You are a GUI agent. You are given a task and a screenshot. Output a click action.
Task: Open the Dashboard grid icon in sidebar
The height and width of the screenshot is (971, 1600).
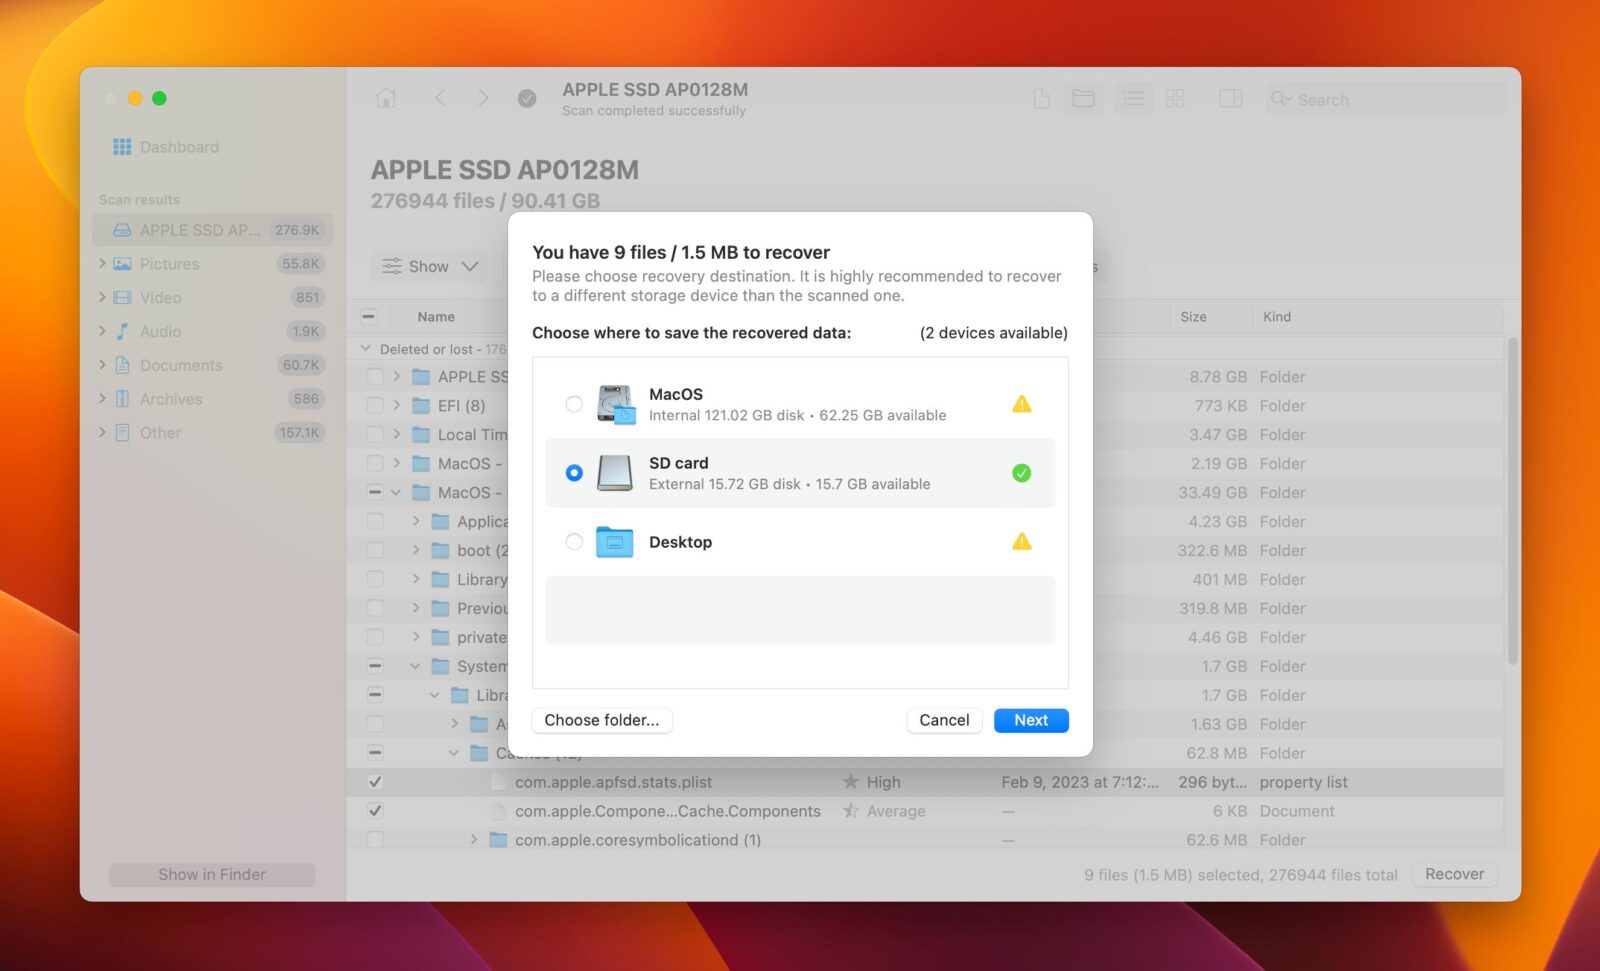122,146
